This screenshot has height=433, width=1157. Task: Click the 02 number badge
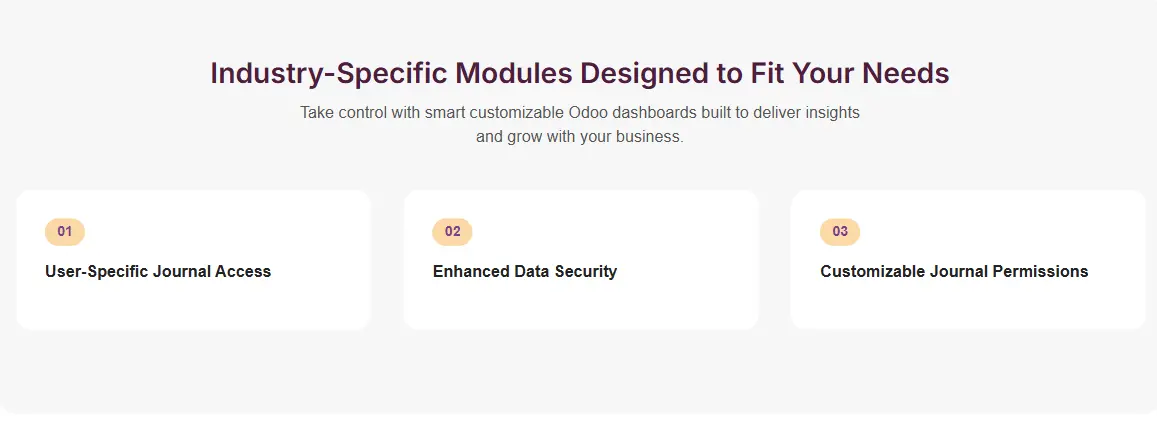pyautogui.click(x=452, y=232)
